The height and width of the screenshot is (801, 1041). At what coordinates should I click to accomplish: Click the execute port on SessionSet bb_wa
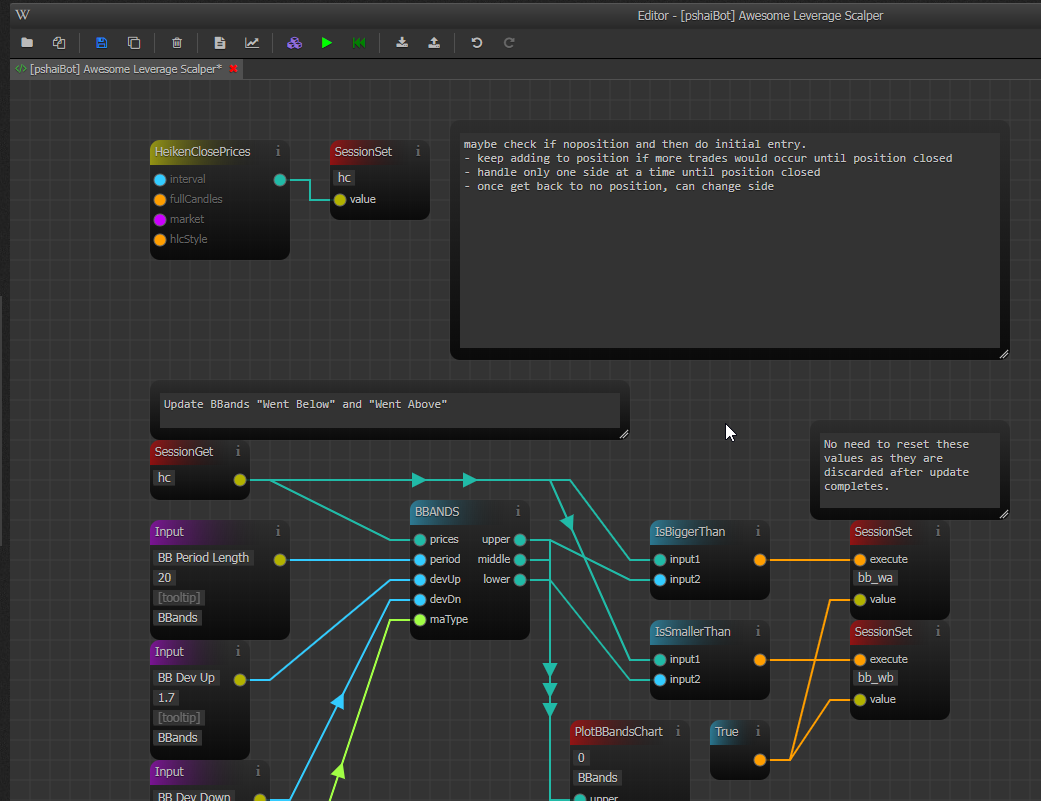coord(860,559)
